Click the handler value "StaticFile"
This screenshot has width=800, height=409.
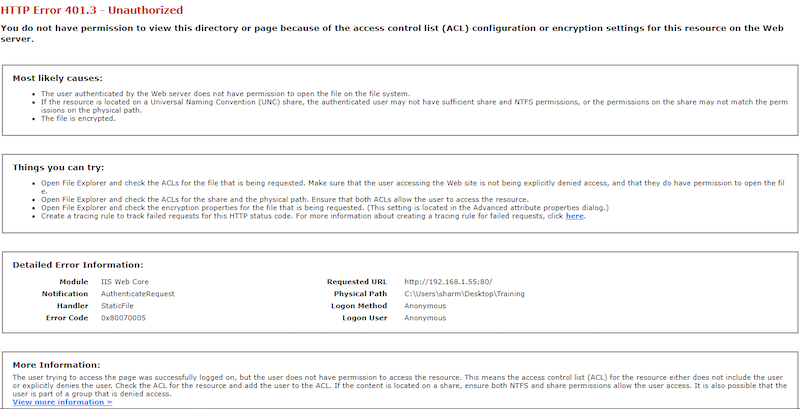tap(117, 306)
